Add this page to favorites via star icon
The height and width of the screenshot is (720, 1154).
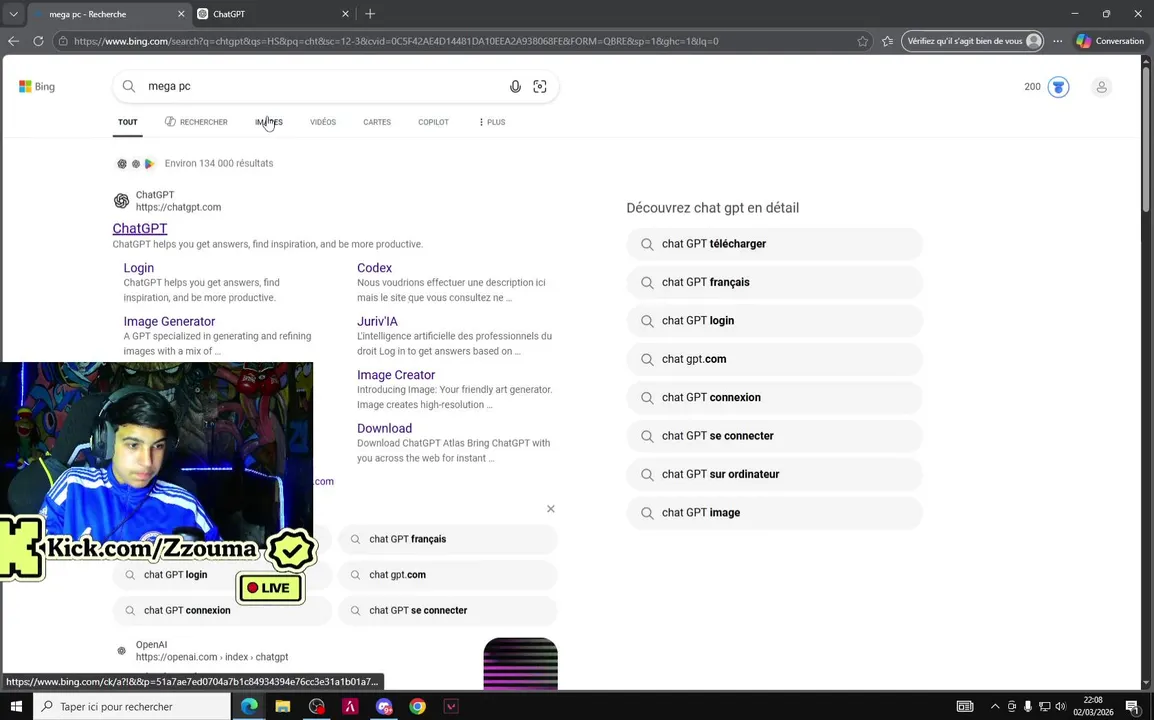point(863,41)
